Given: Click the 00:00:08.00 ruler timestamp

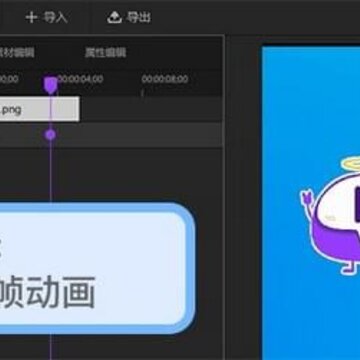Looking at the screenshot, I should [165, 79].
